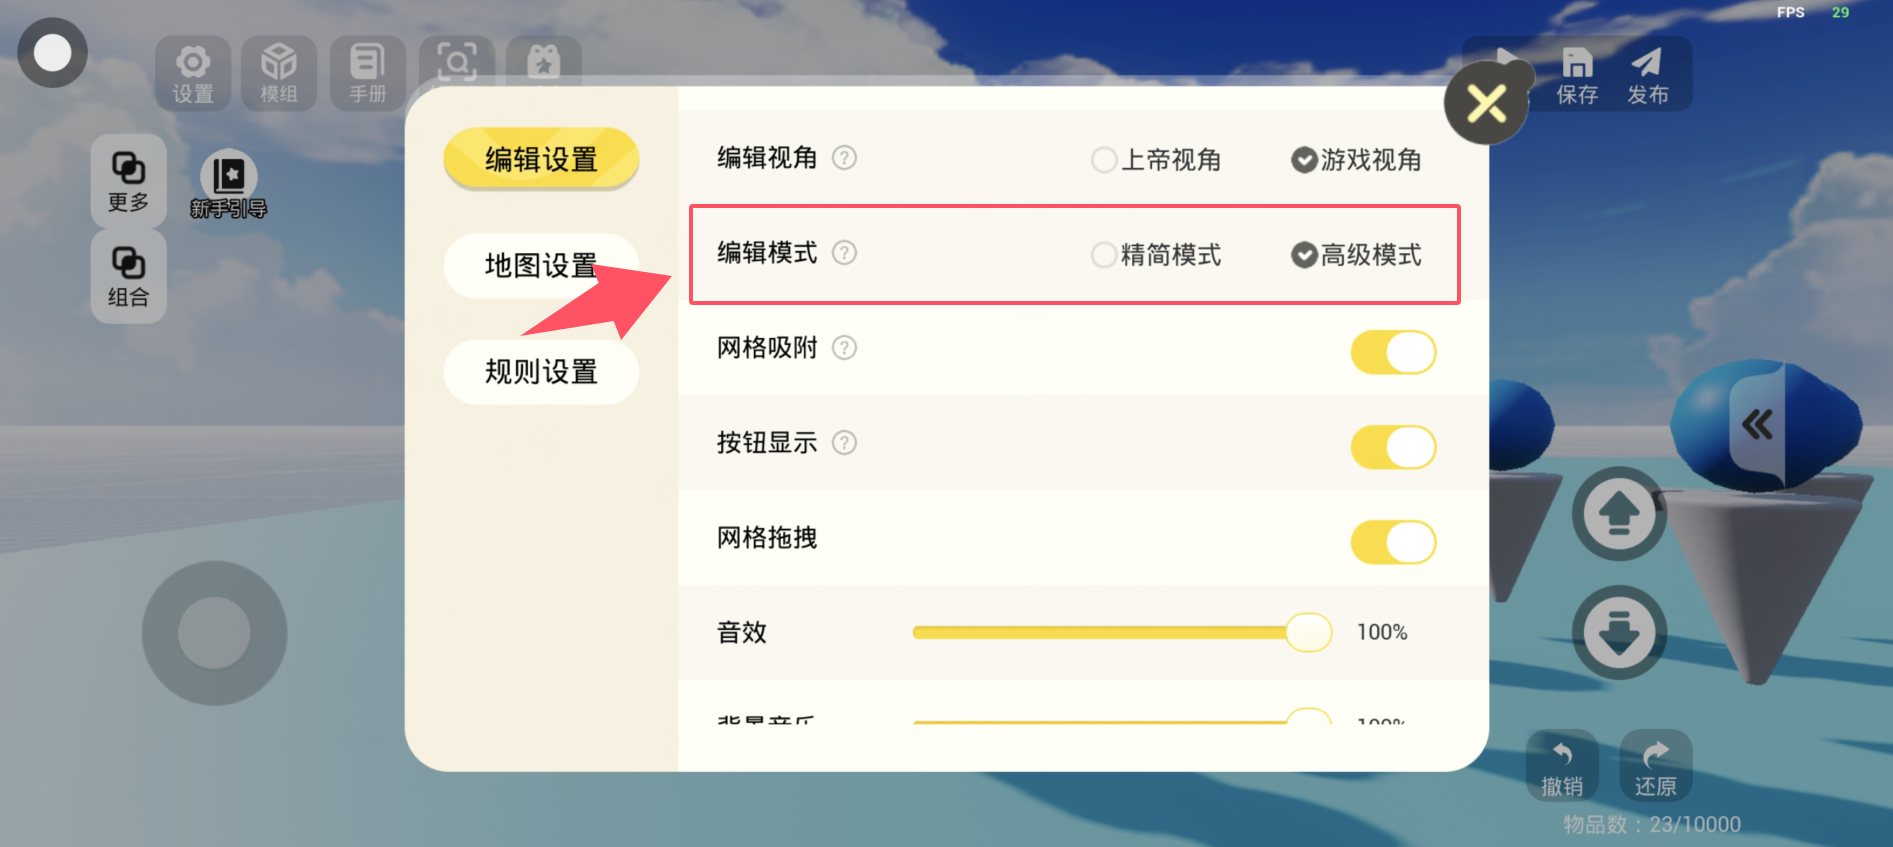Disable the 网格拖拽 grid drag switch
Screen dimensions: 1893x847
(x=1393, y=542)
